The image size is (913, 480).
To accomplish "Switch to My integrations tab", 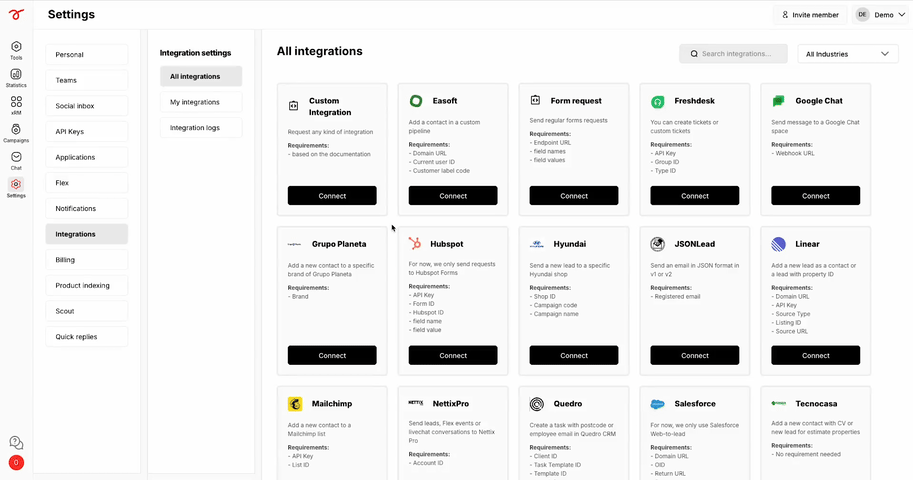I will point(201,102).
